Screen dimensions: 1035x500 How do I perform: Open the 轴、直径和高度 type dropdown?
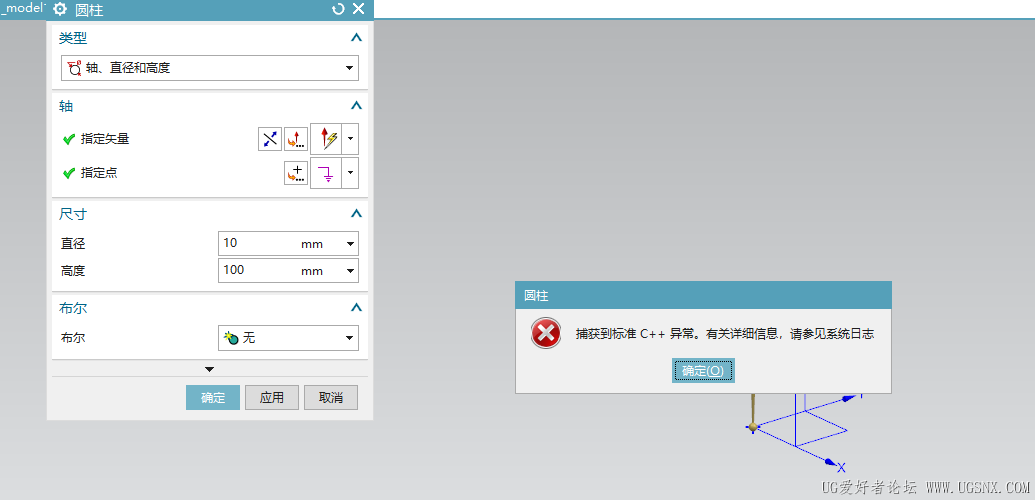point(210,67)
